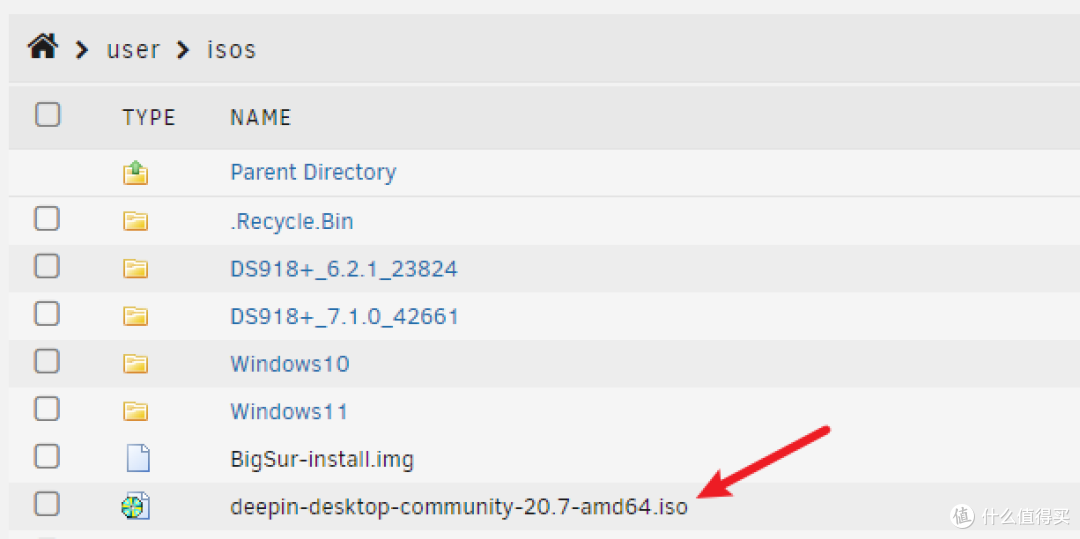The height and width of the screenshot is (539, 1080).
Task: Click the Parent Directory up-arrow icon
Action: 136,172
